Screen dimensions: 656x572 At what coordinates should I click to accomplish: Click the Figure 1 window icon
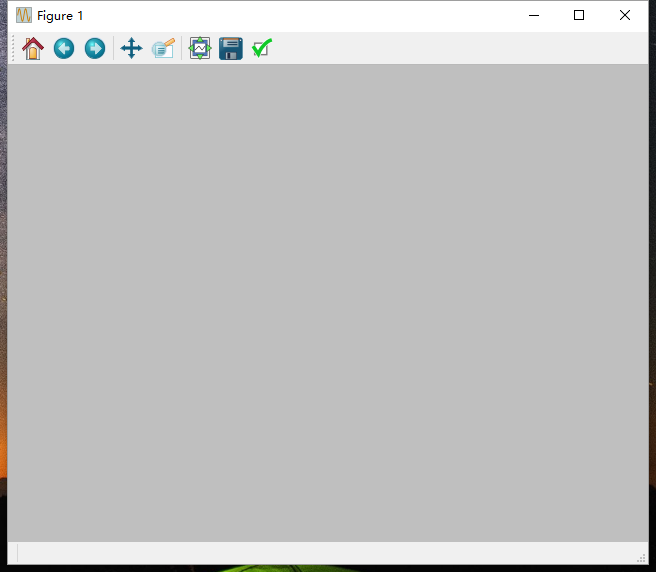pos(24,15)
